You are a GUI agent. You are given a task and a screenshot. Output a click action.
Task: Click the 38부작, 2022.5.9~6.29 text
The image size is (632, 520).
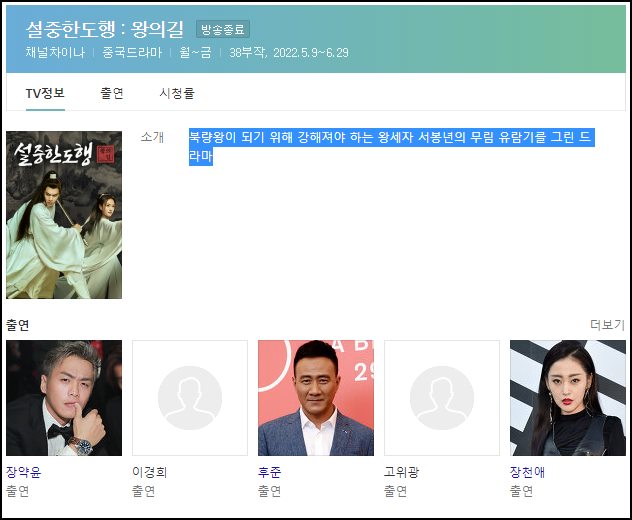coord(289,52)
